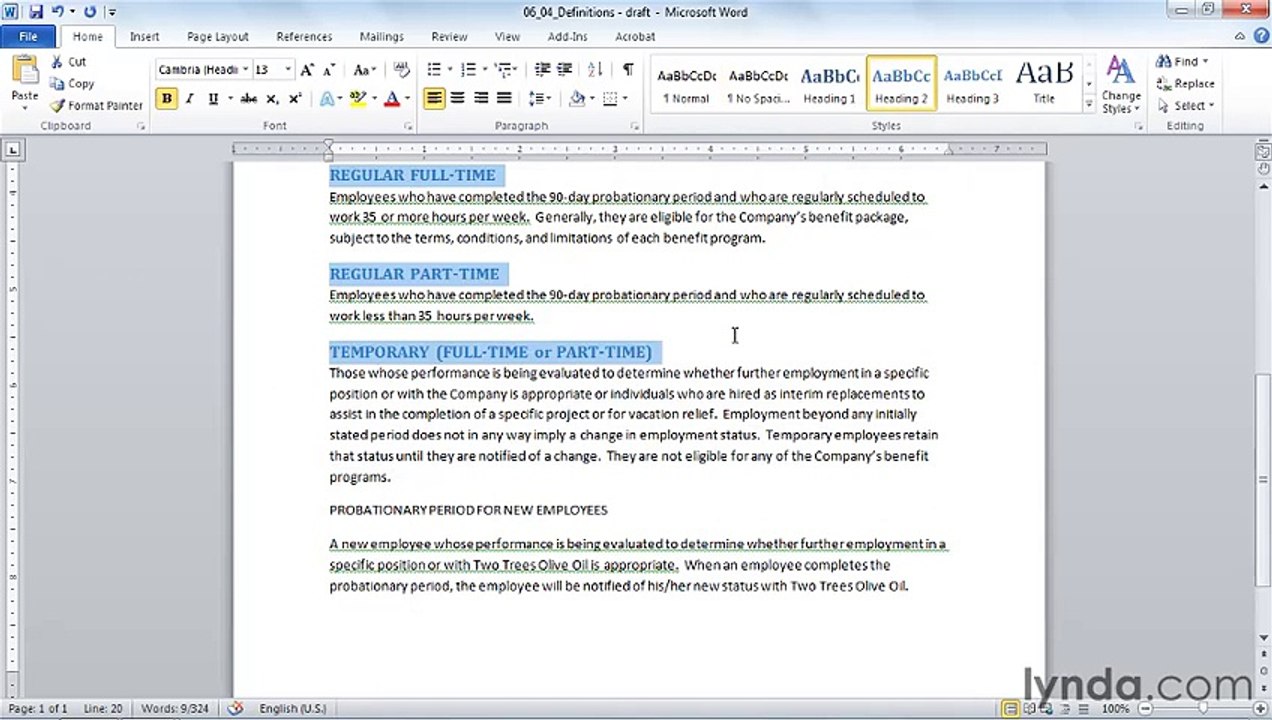Apply Heading 3 style
The height and width of the screenshot is (720, 1272).
click(972, 84)
